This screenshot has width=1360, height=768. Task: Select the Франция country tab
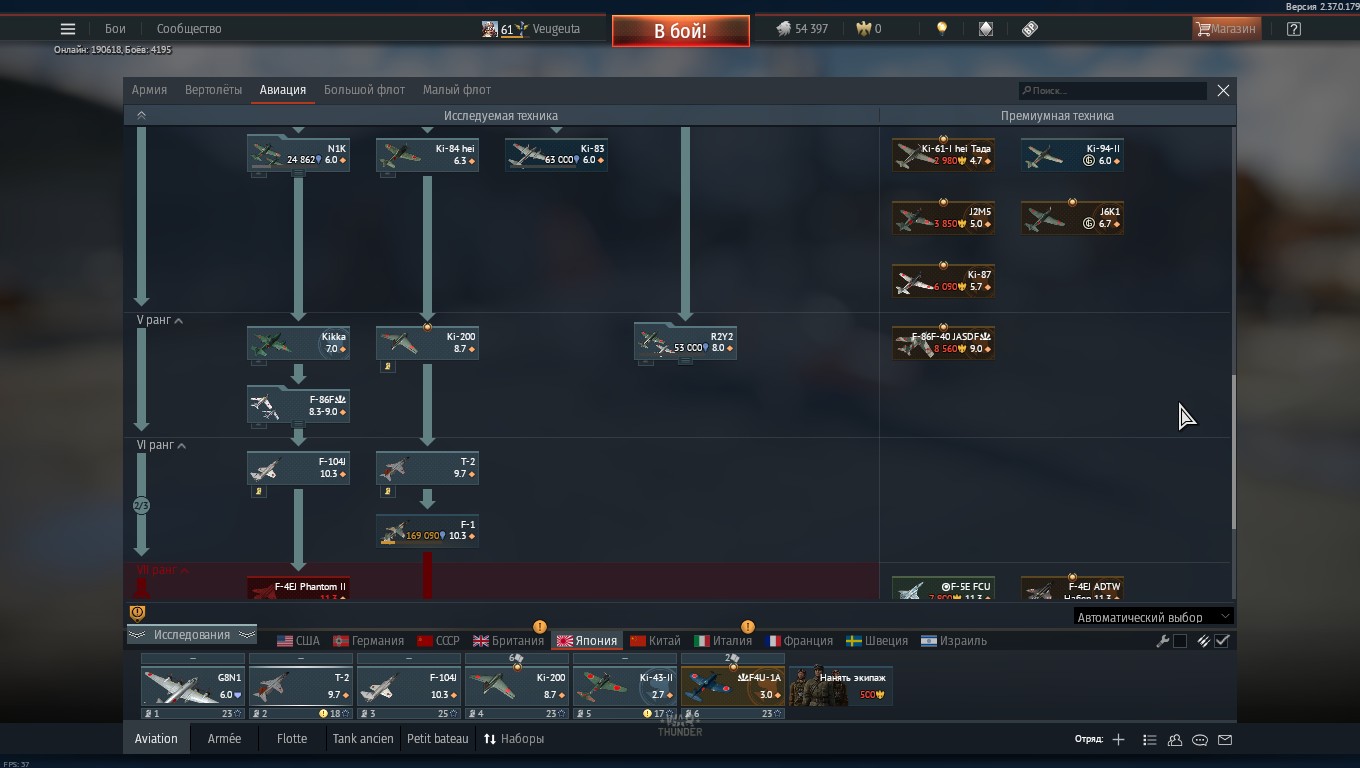point(799,641)
